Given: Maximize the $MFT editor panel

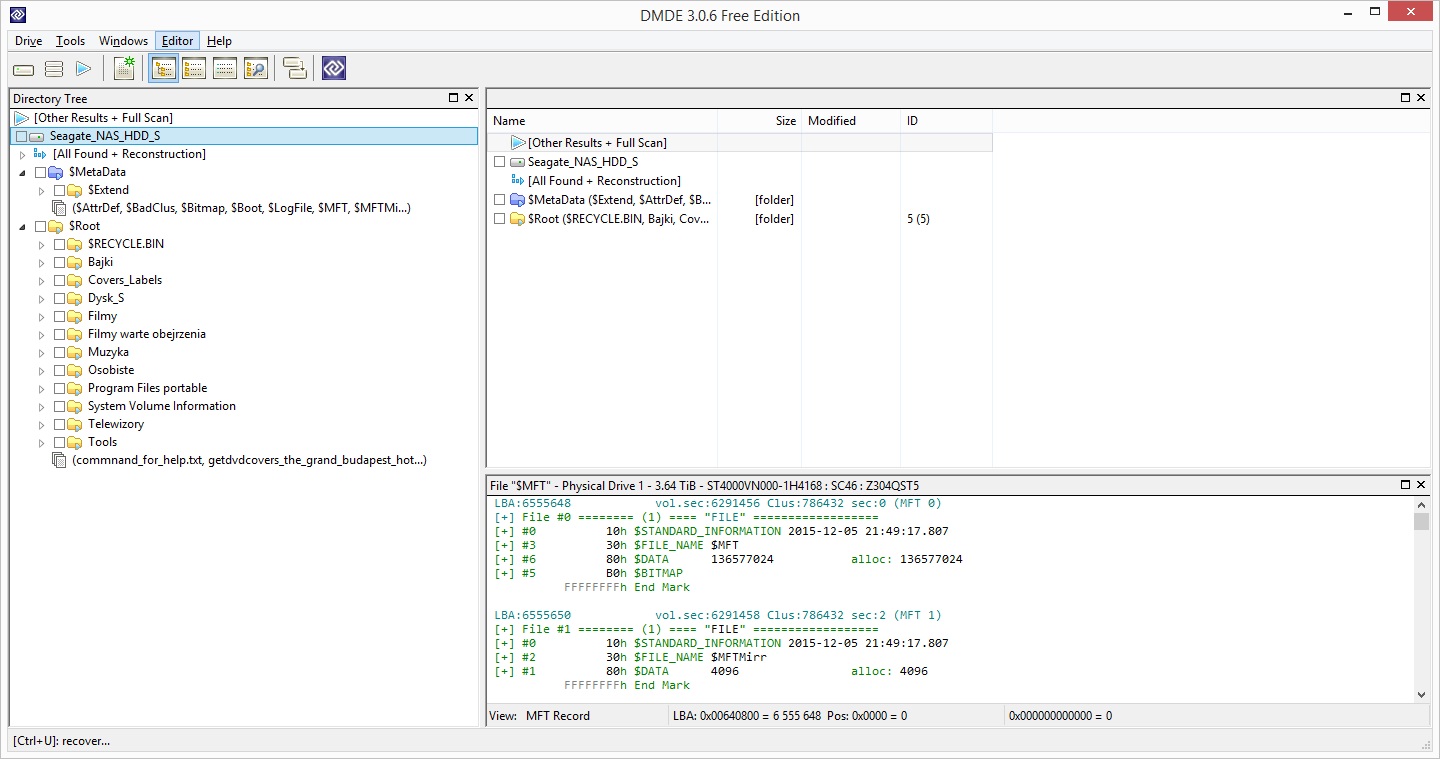Looking at the screenshot, I should pyautogui.click(x=1405, y=485).
